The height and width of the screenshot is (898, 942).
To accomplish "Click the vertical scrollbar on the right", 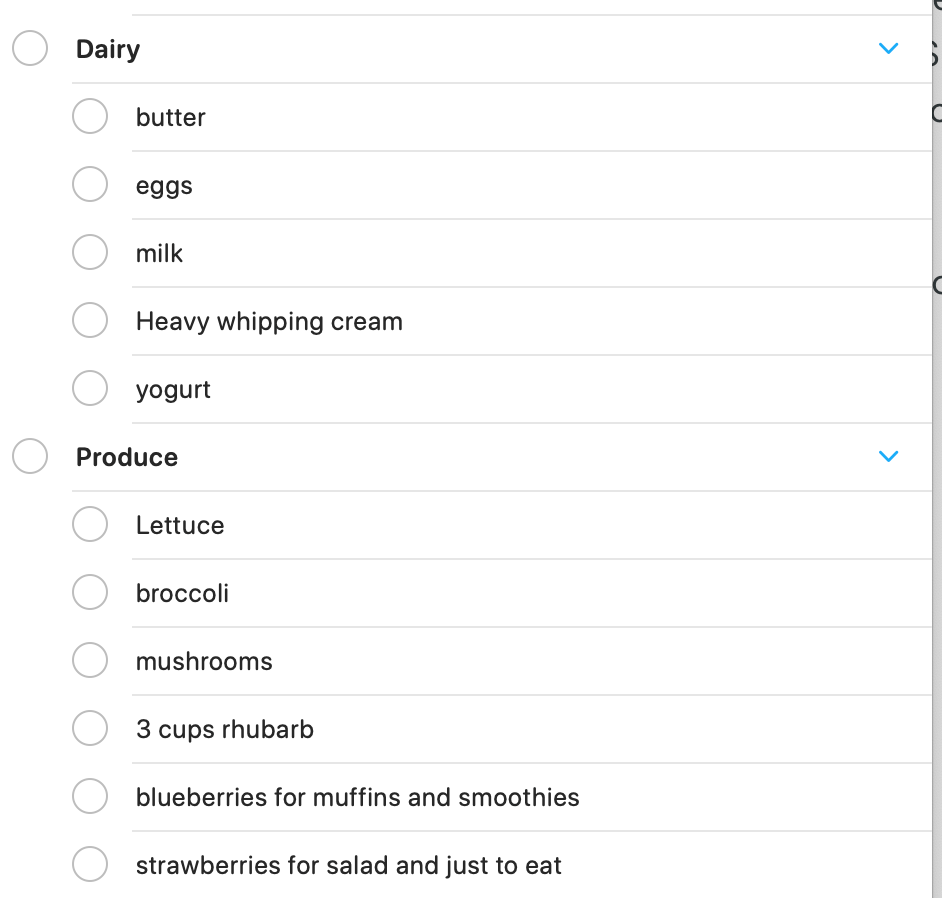I will 937,450.
